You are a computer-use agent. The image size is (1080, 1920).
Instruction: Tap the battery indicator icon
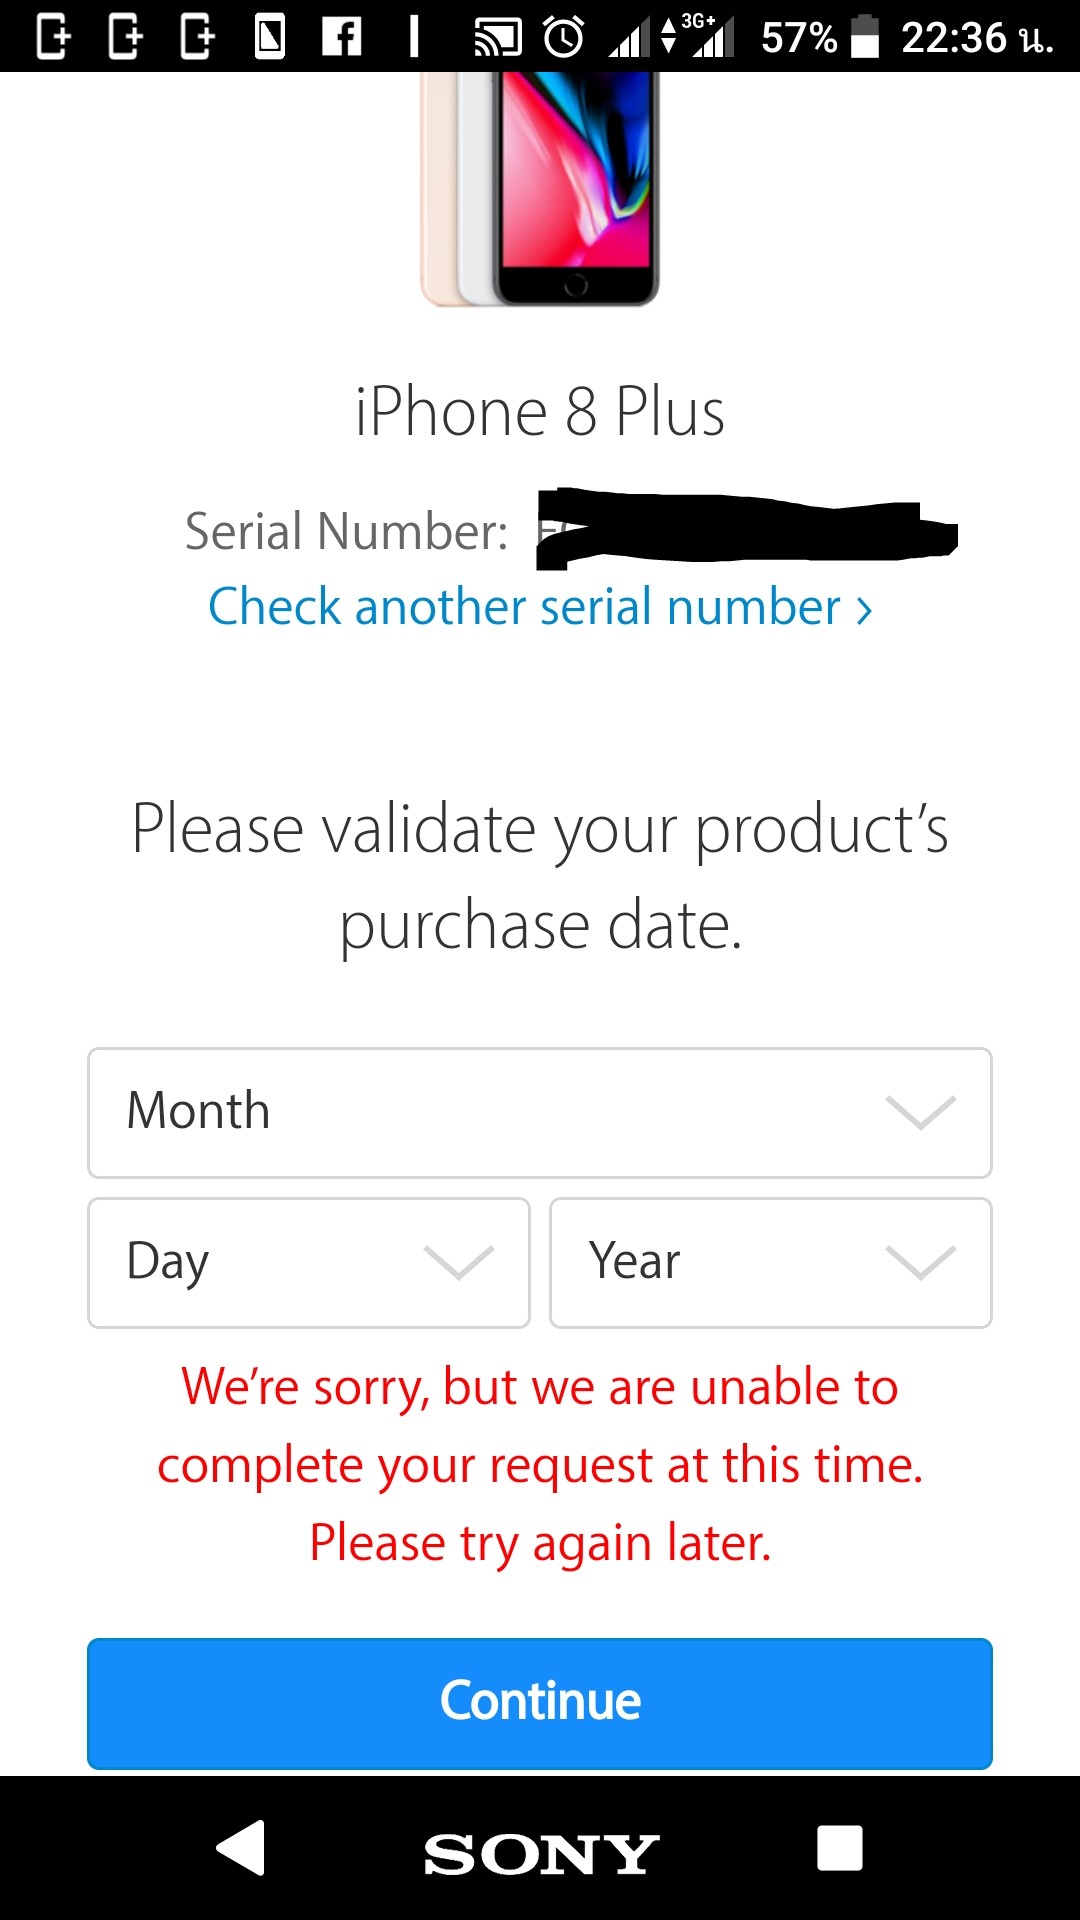(865, 37)
